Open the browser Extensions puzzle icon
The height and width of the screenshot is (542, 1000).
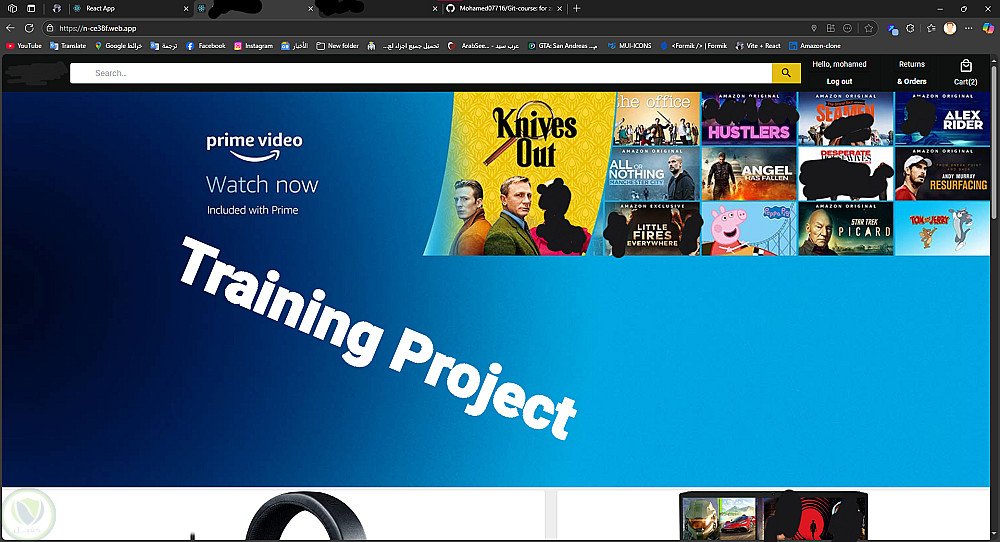[x=910, y=28]
